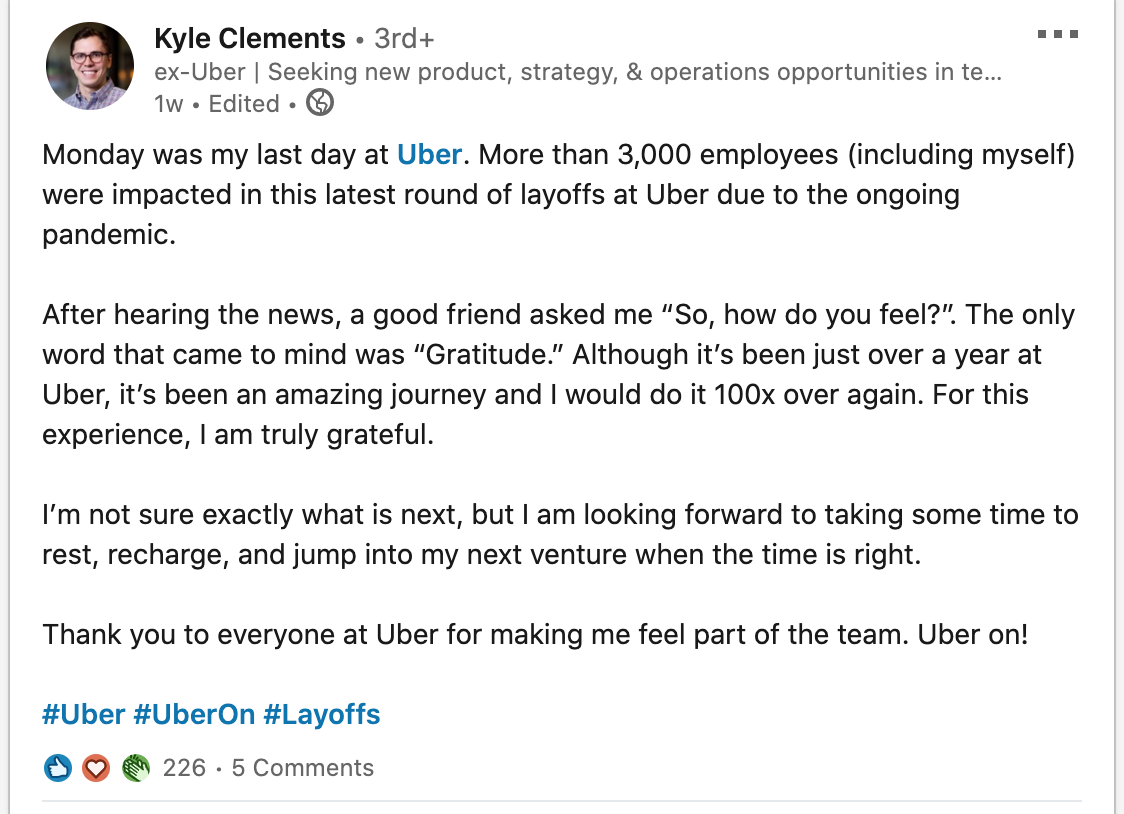This screenshot has width=1124, height=814.
Task: Open the #UberOn hashtag
Action: 194,714
